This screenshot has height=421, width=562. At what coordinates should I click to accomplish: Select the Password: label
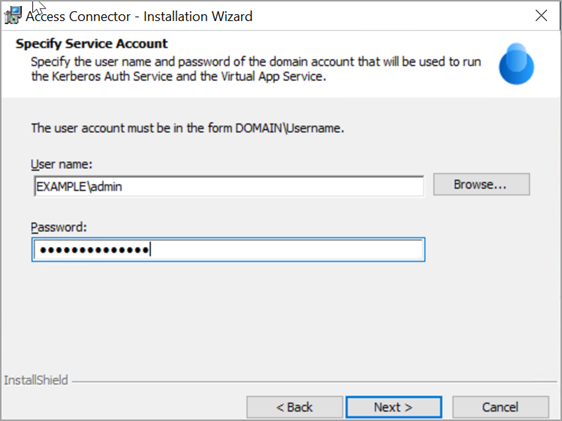click(x=59, y=227)
